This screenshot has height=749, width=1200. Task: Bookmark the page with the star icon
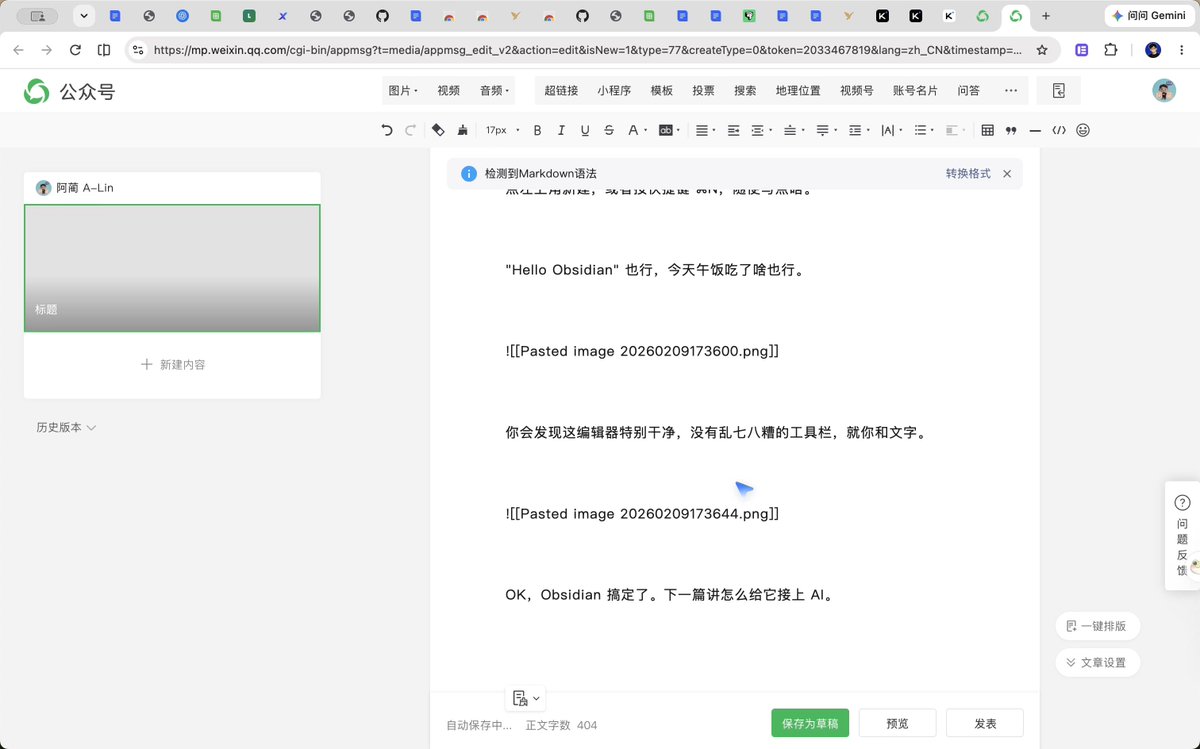pyautogui.click(x=1042, y=50)
